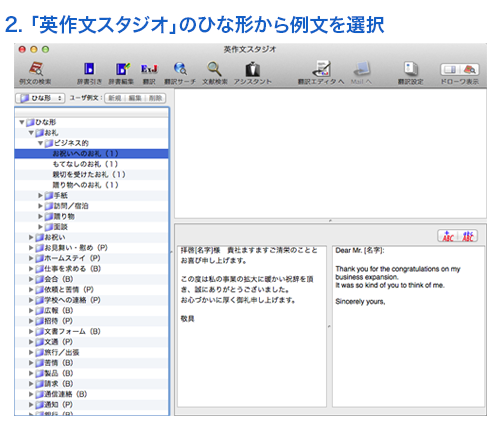Click 新規 user example button
Screen dimensions: 500x430
(x=115, y=98)
